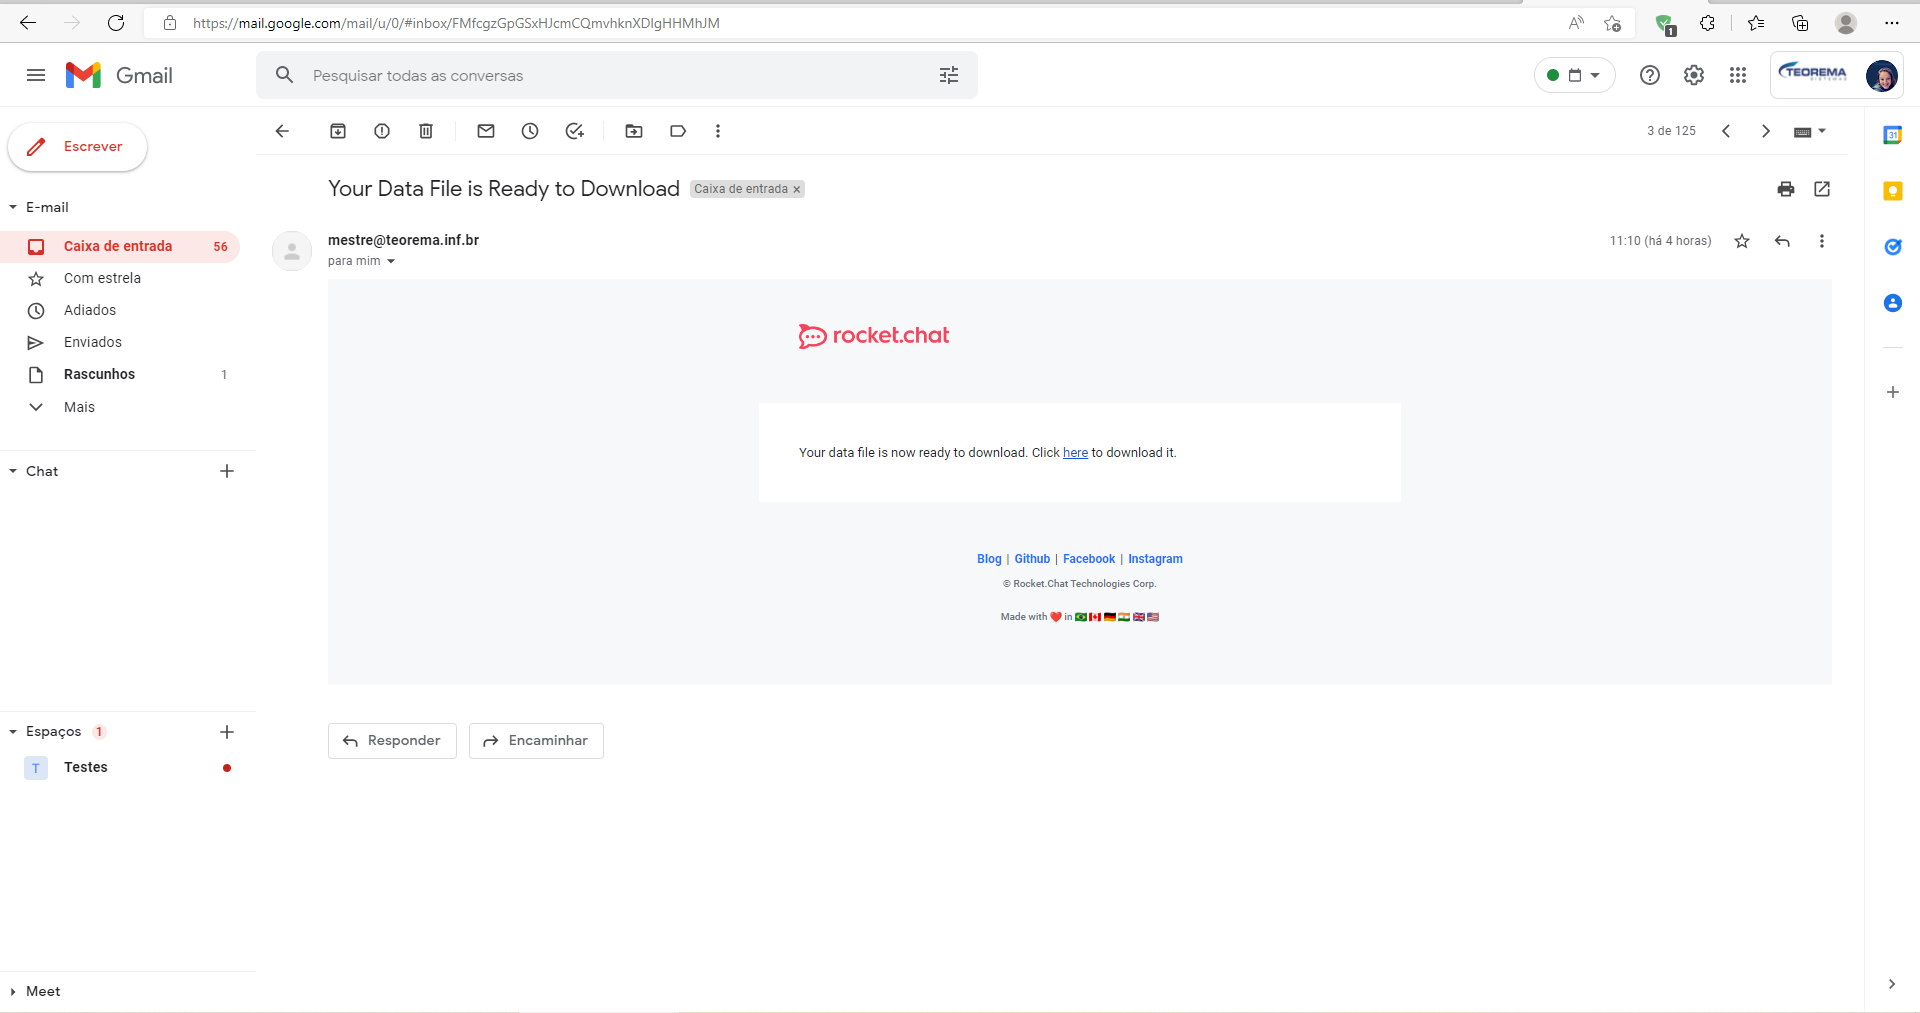Open browser settings ellipsis menu
Screen dimensions: 1920x1013
point(1892,23)
